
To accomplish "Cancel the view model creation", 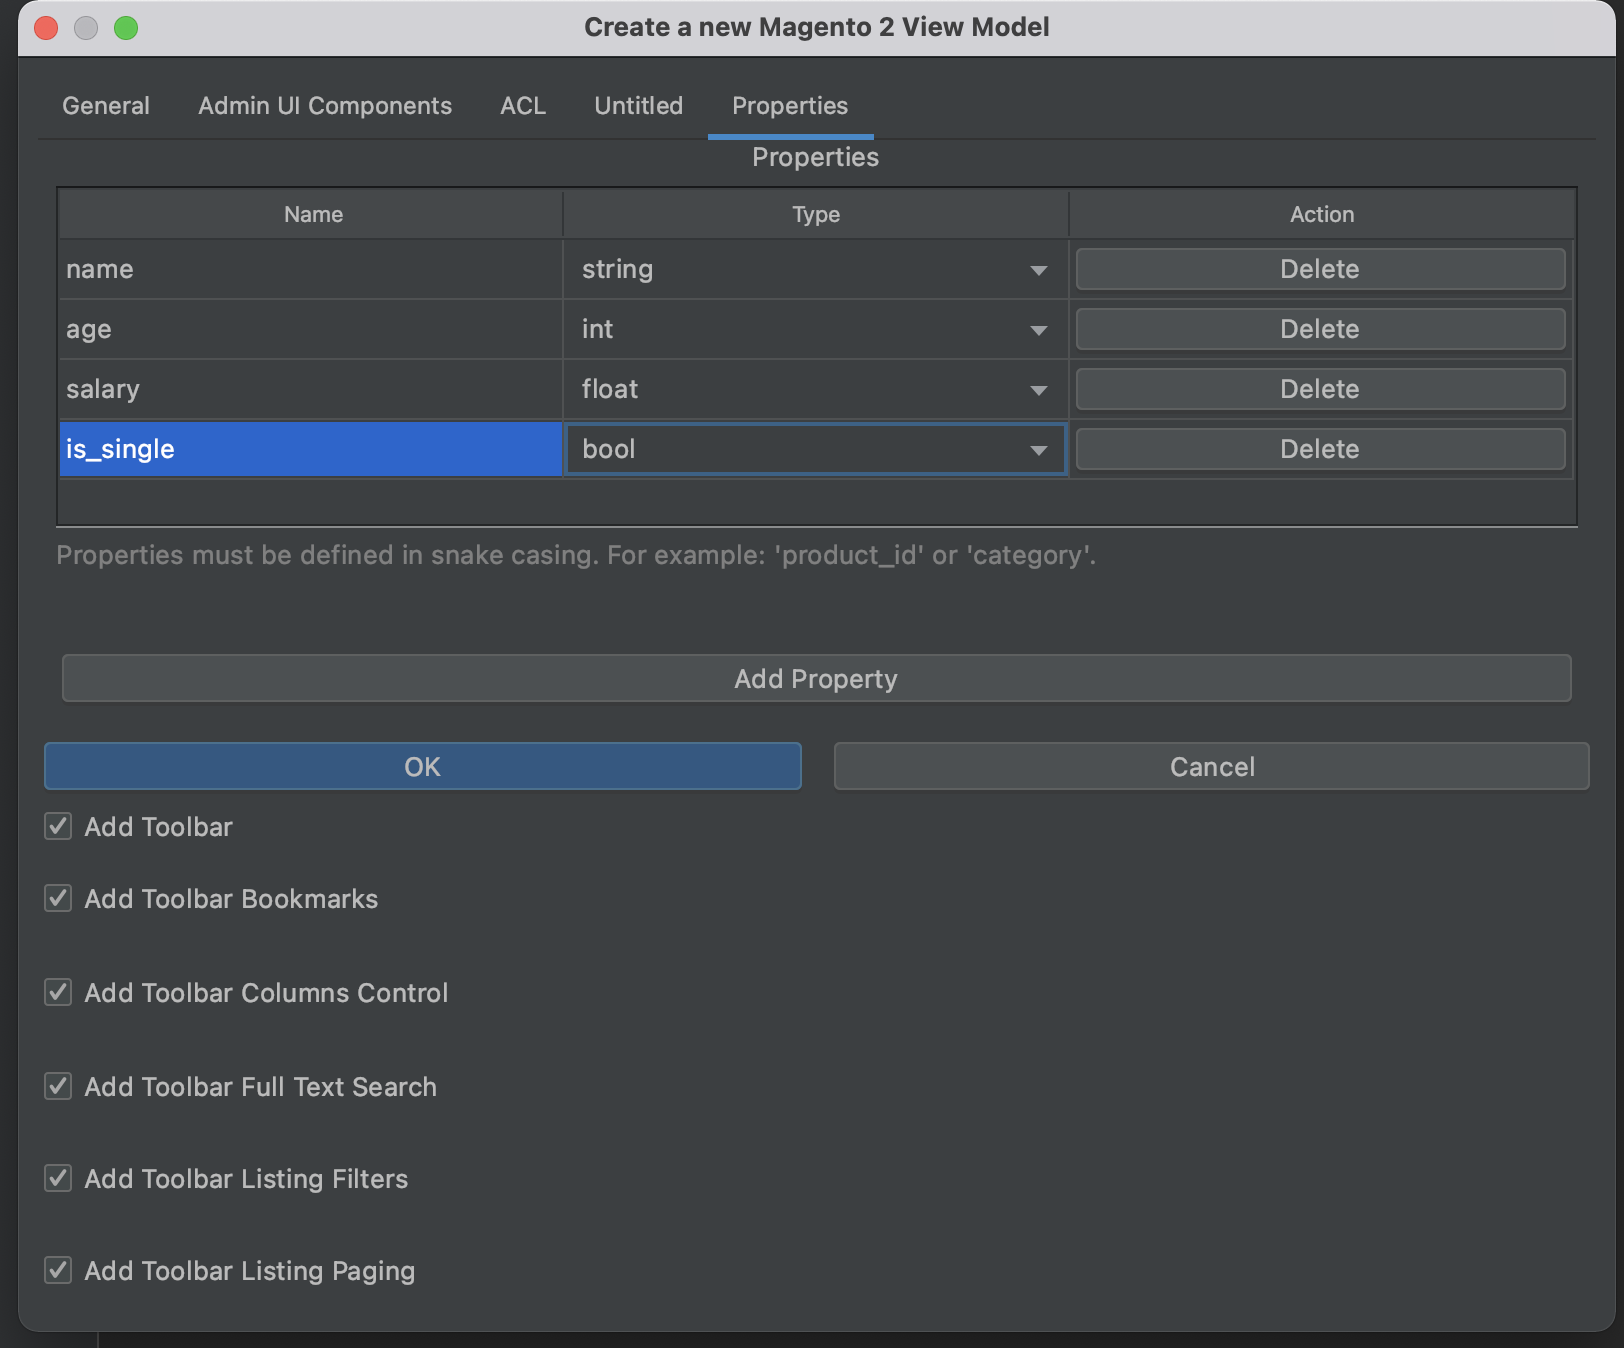I will (1212, 767).
